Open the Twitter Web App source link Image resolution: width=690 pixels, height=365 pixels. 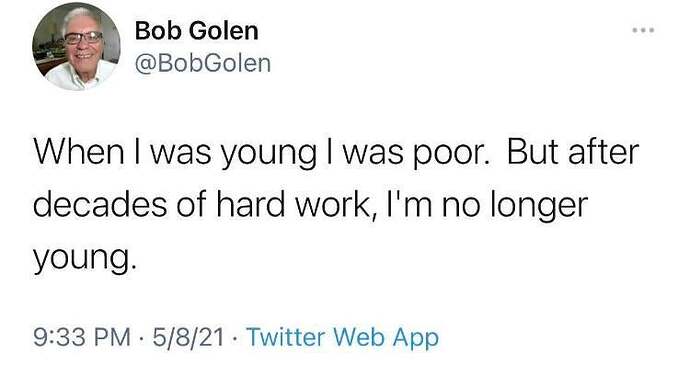coord(342,338)
